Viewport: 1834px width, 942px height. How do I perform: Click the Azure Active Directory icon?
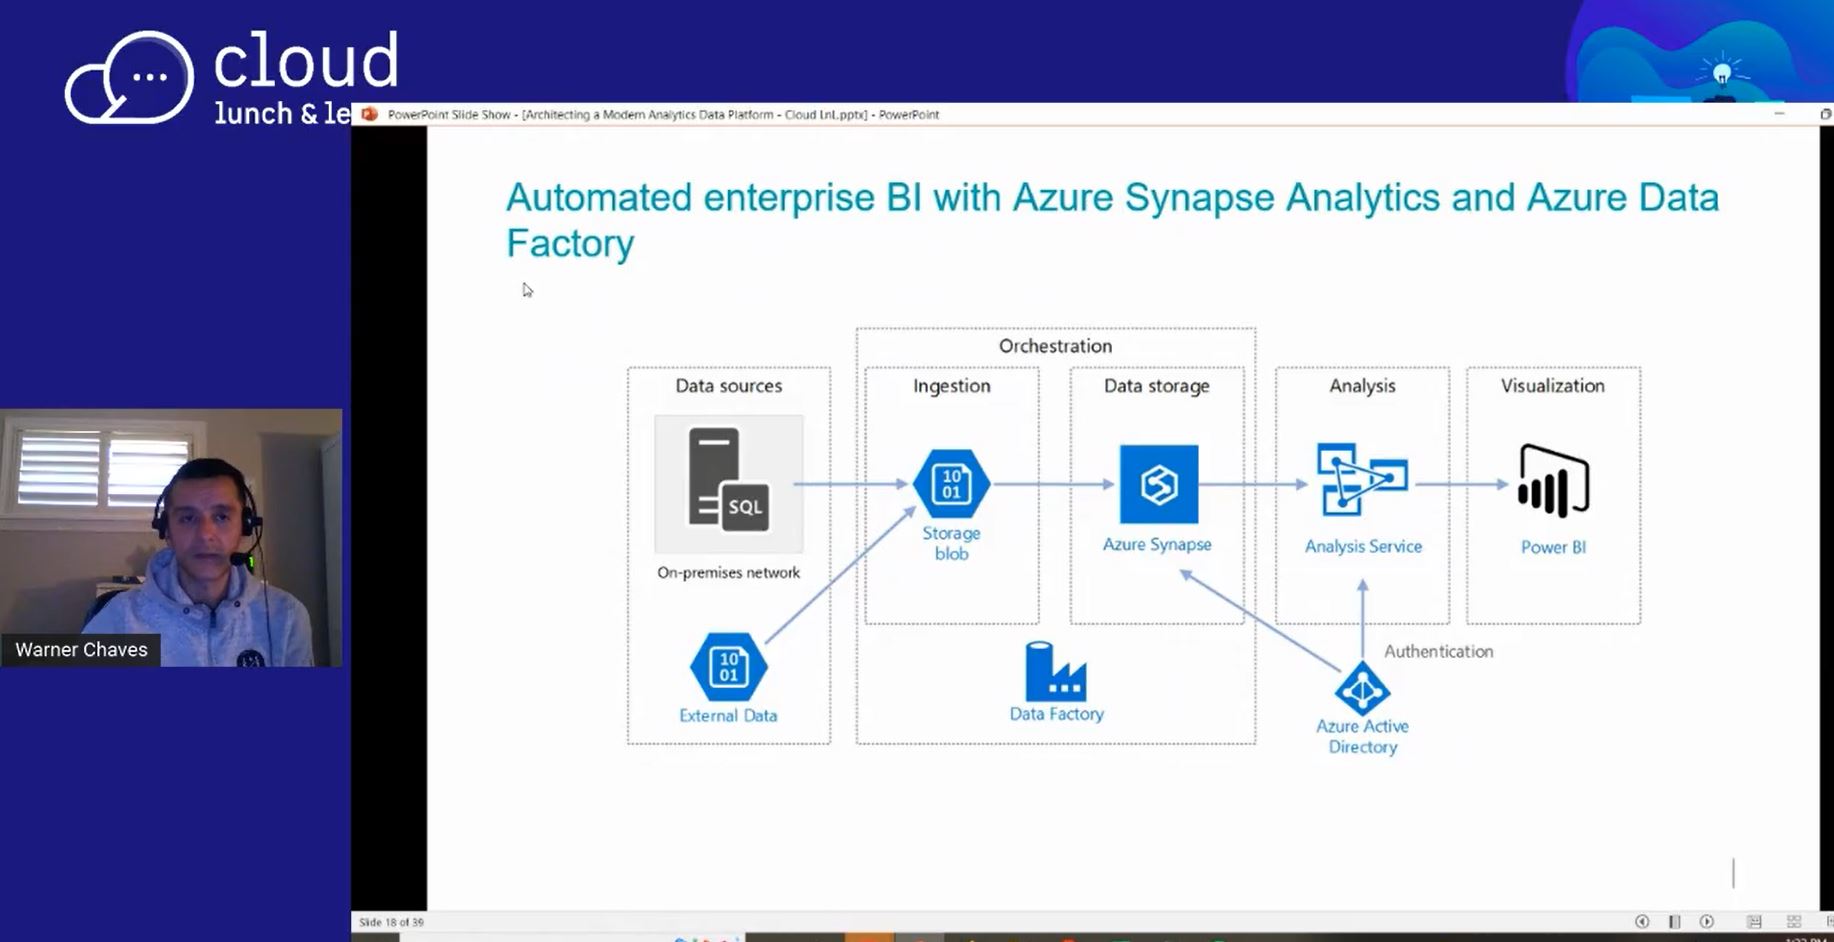[x=1362, y=689]
